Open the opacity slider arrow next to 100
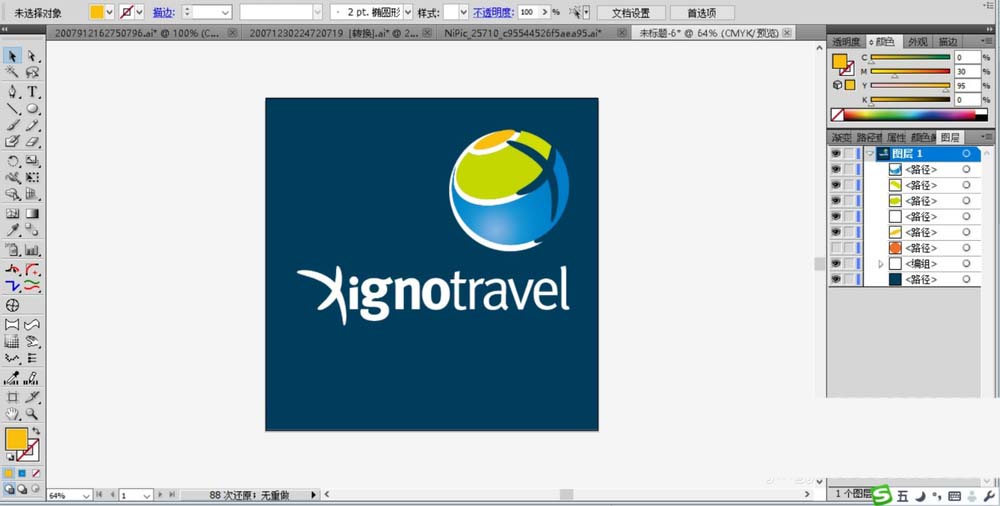 pos(545,12)
